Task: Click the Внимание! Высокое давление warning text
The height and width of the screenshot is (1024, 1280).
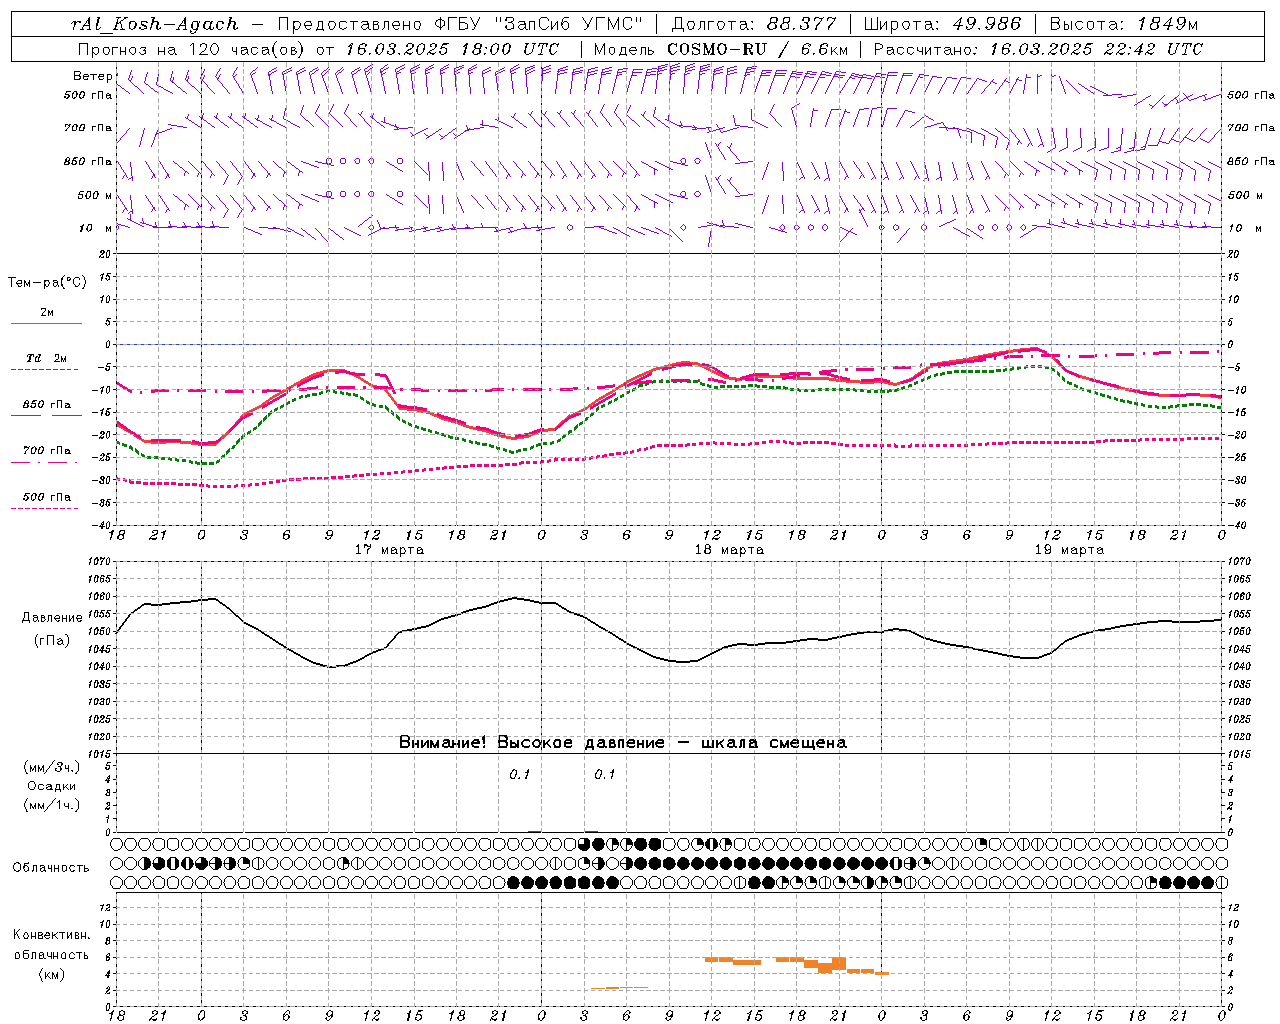Action: pos(622,743)
